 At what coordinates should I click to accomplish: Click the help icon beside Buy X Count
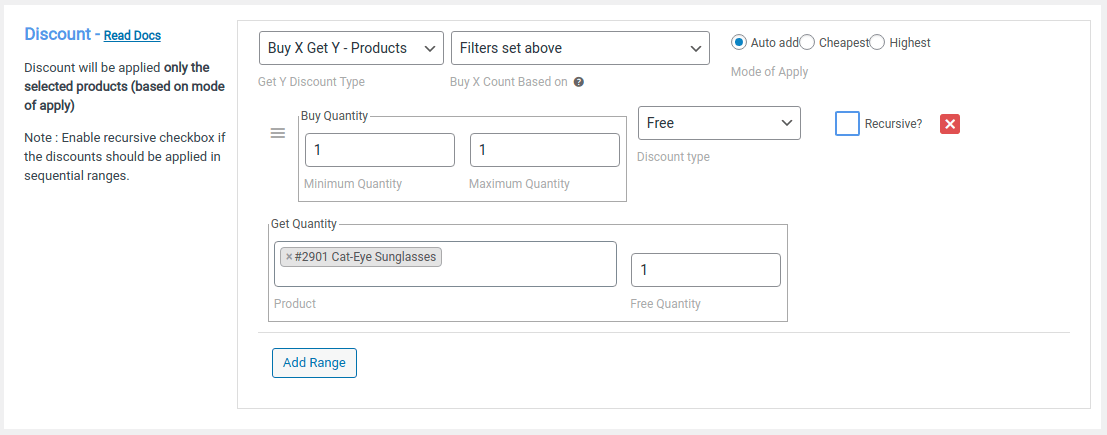579,83
